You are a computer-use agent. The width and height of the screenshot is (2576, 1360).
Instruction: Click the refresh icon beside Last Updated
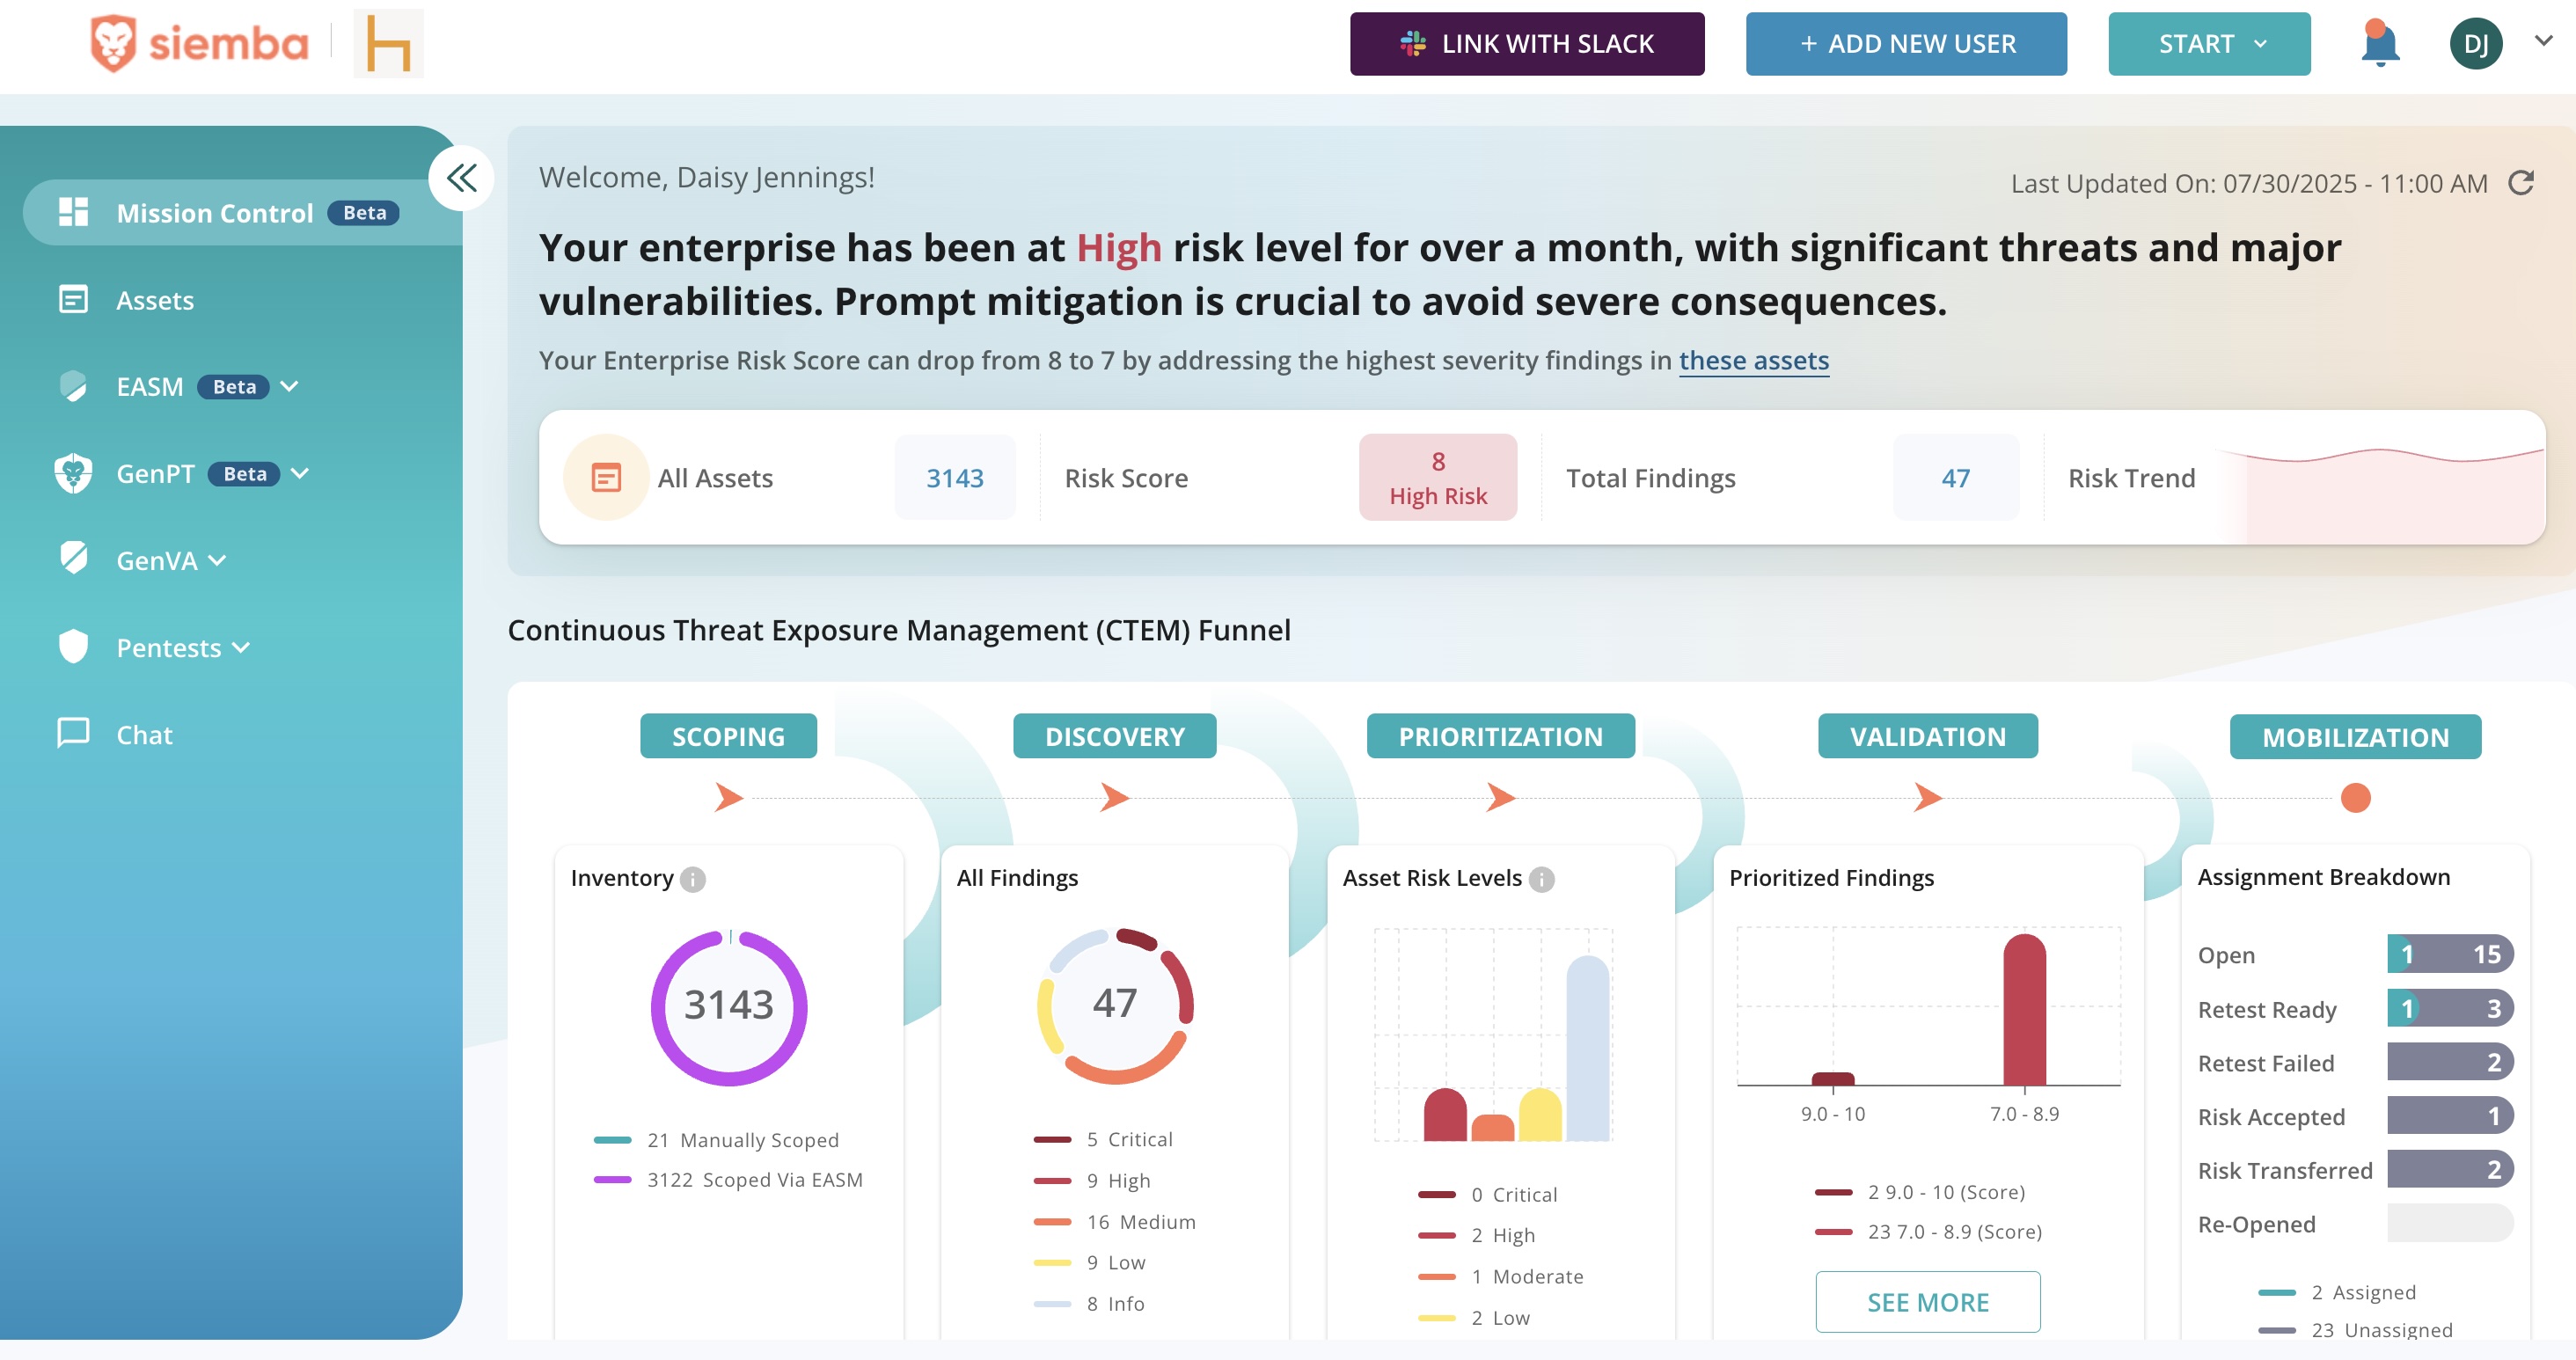pos(2521,183)
